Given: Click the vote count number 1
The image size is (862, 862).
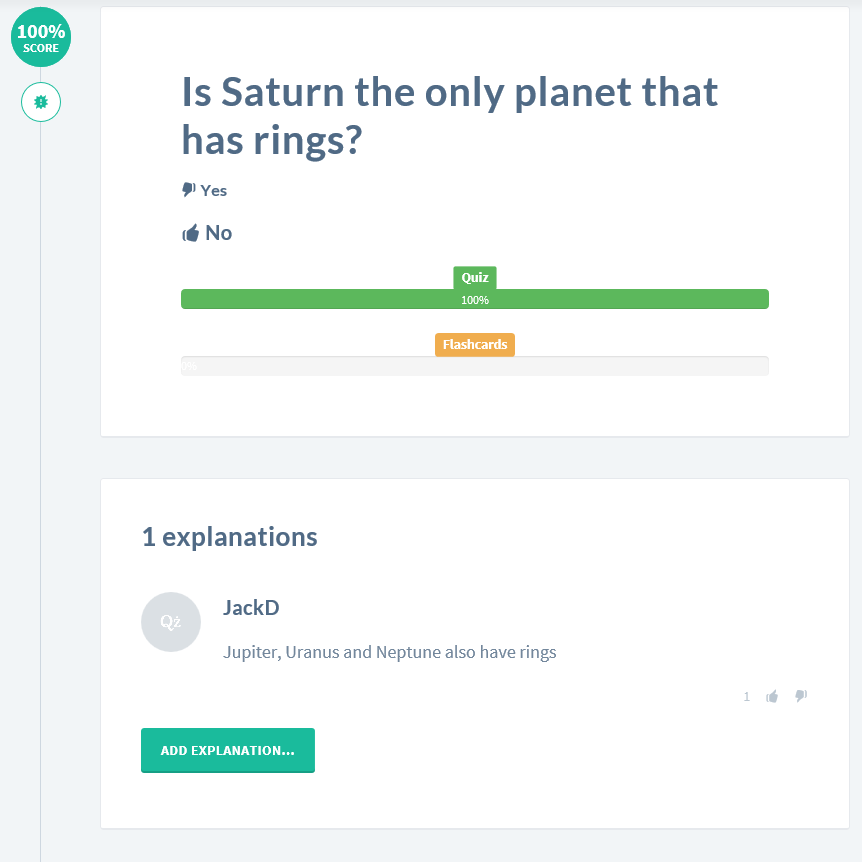Looking at the screenshot, I should click(746, 697).
